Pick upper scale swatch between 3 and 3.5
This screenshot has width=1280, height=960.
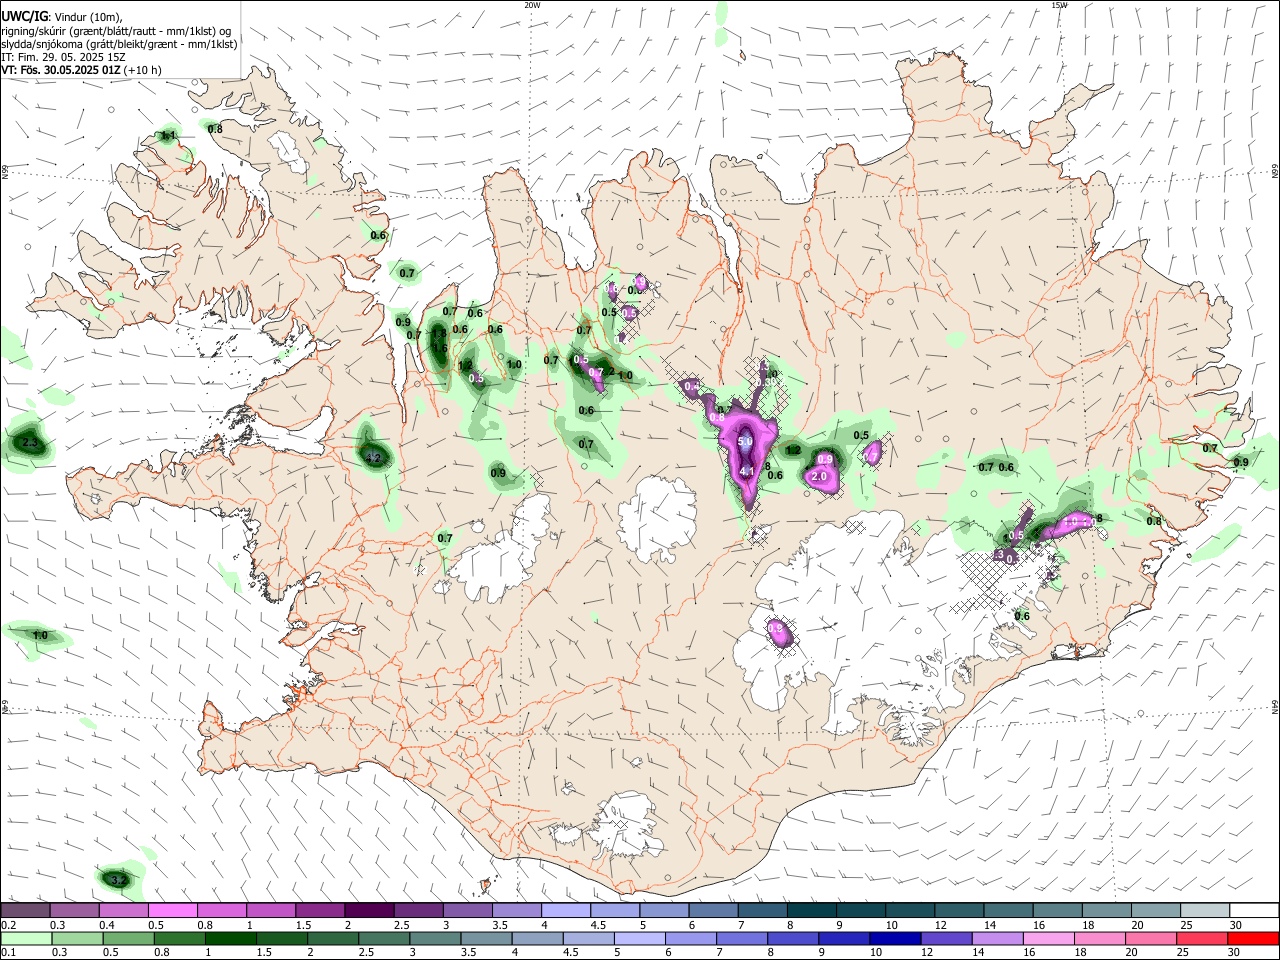pos(467,910)
